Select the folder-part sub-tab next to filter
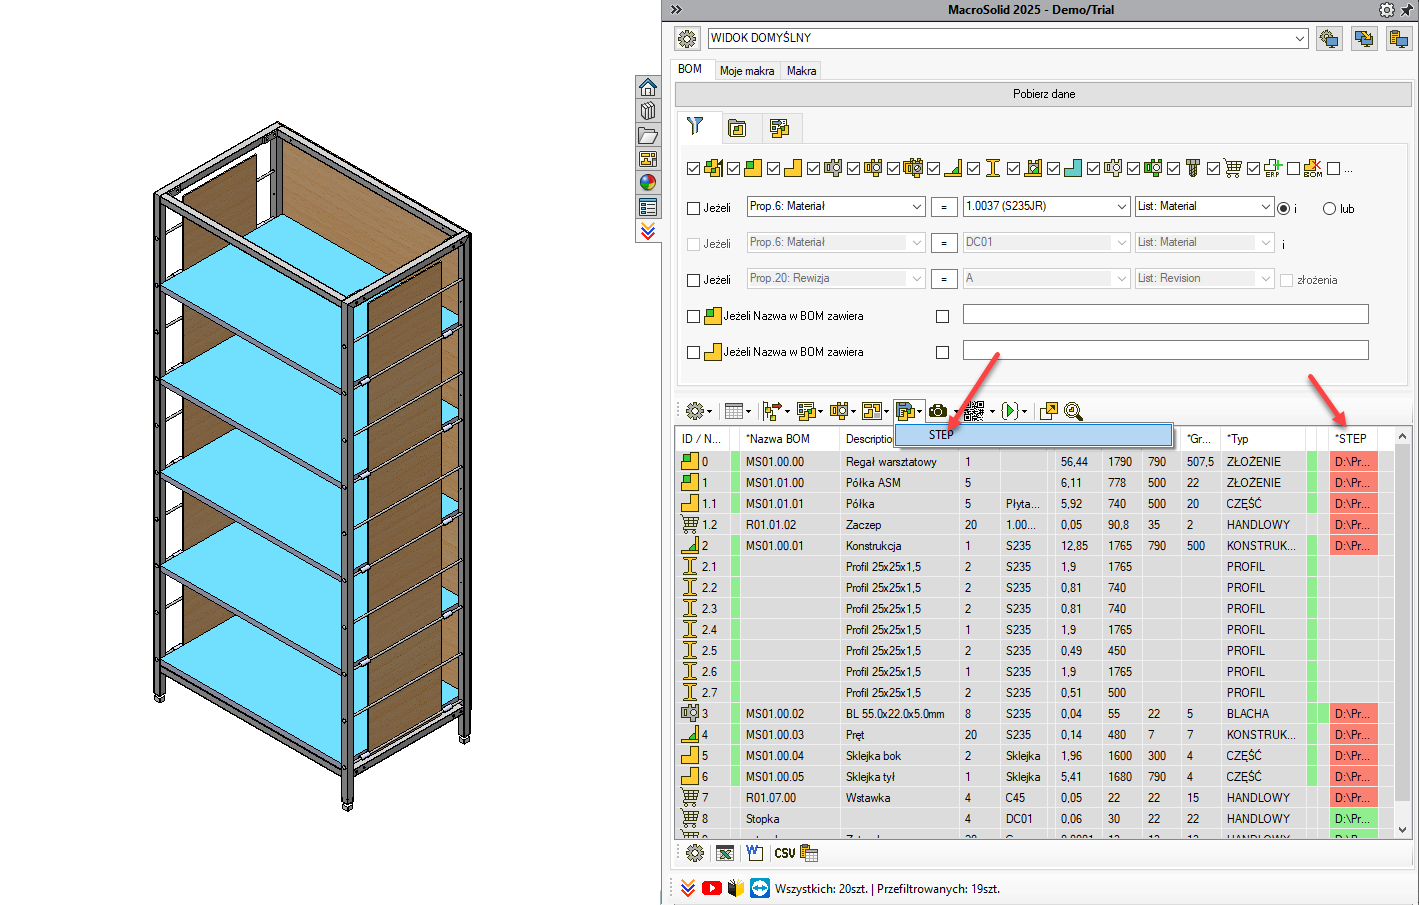 738,128
